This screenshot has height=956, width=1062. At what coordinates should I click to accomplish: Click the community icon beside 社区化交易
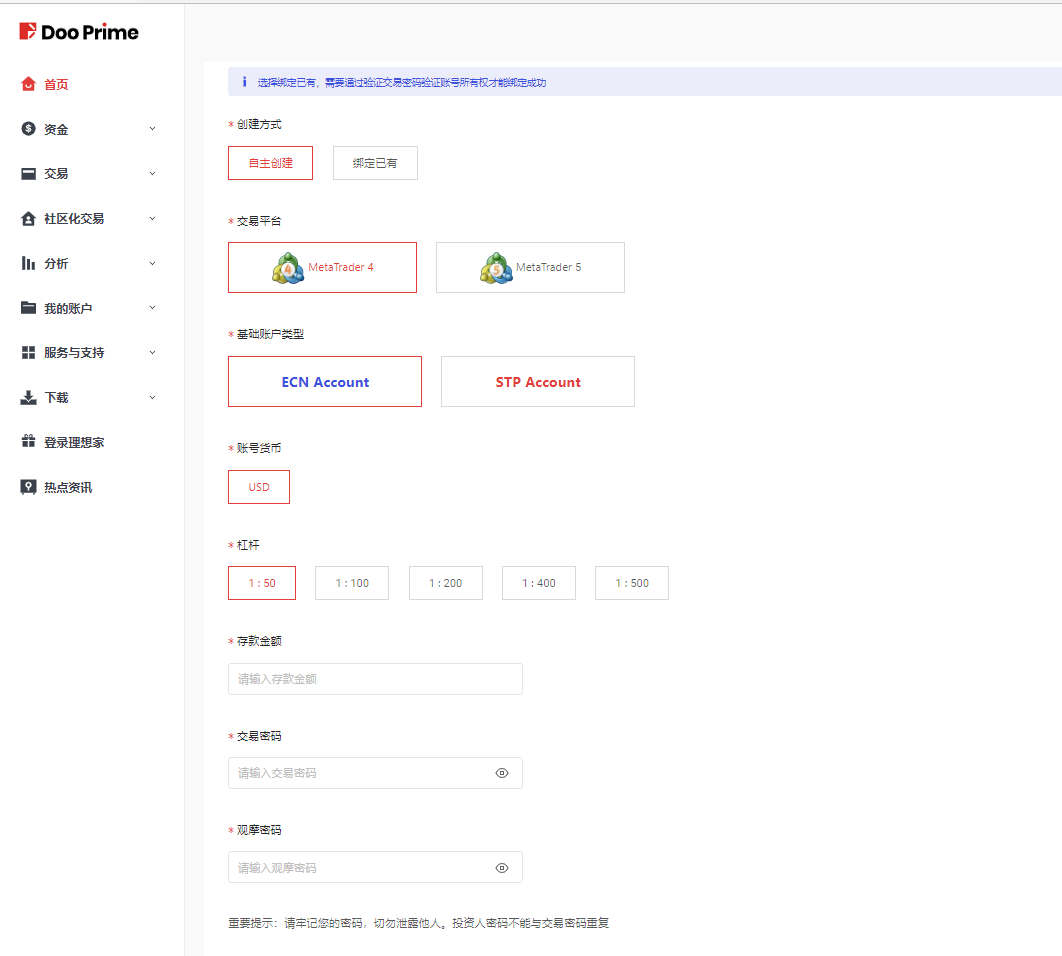pyautogui.click(x=28, y=218)
